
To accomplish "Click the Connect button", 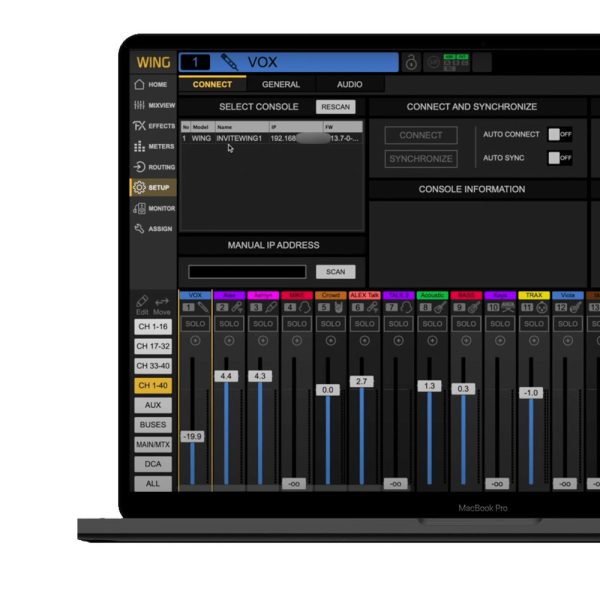I will [x=421, y=135].
